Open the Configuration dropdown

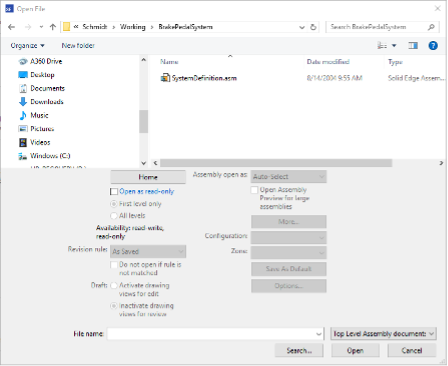(289, 238)
